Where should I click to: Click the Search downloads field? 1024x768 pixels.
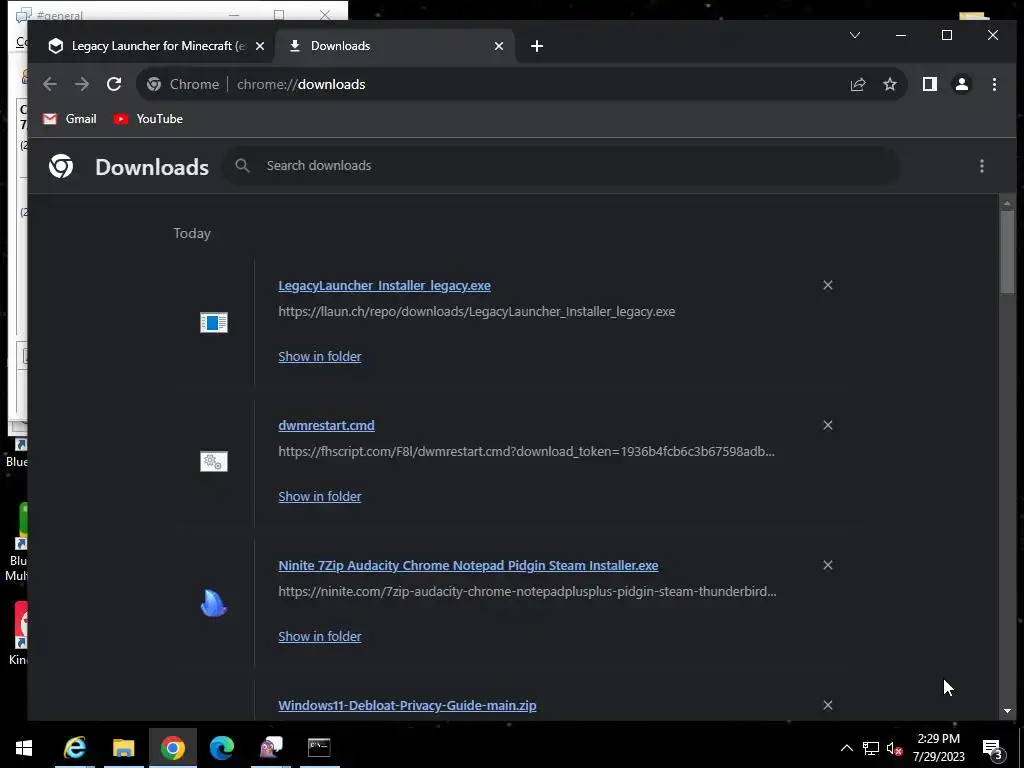pos(562,166)
